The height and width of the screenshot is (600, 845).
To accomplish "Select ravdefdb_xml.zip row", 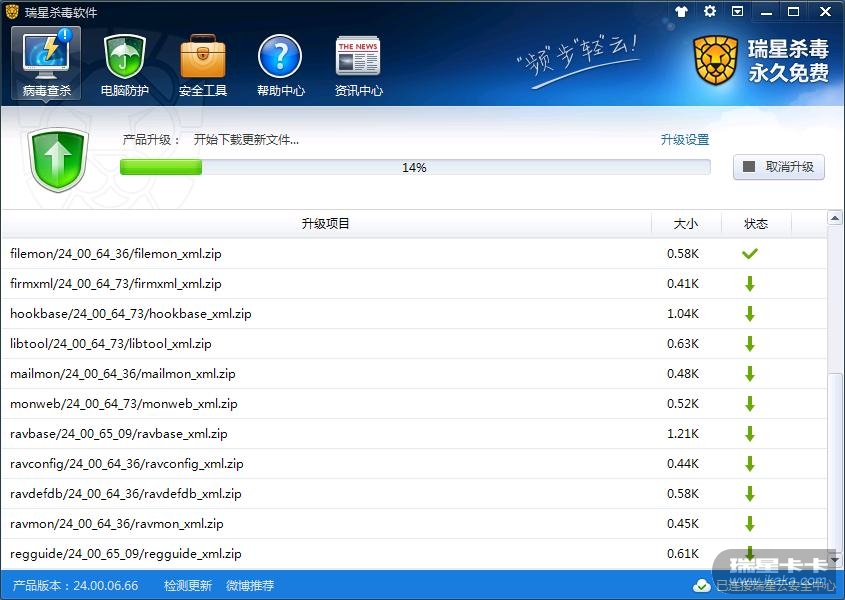I will 414,494.
